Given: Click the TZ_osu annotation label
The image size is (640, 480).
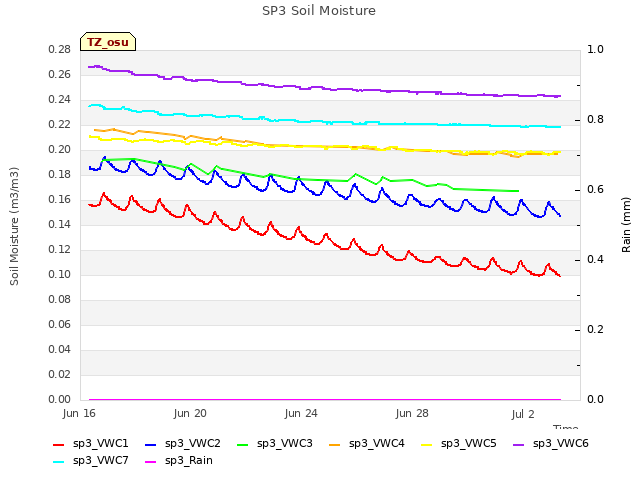Looking at the screenshot, I should [108, 42].
